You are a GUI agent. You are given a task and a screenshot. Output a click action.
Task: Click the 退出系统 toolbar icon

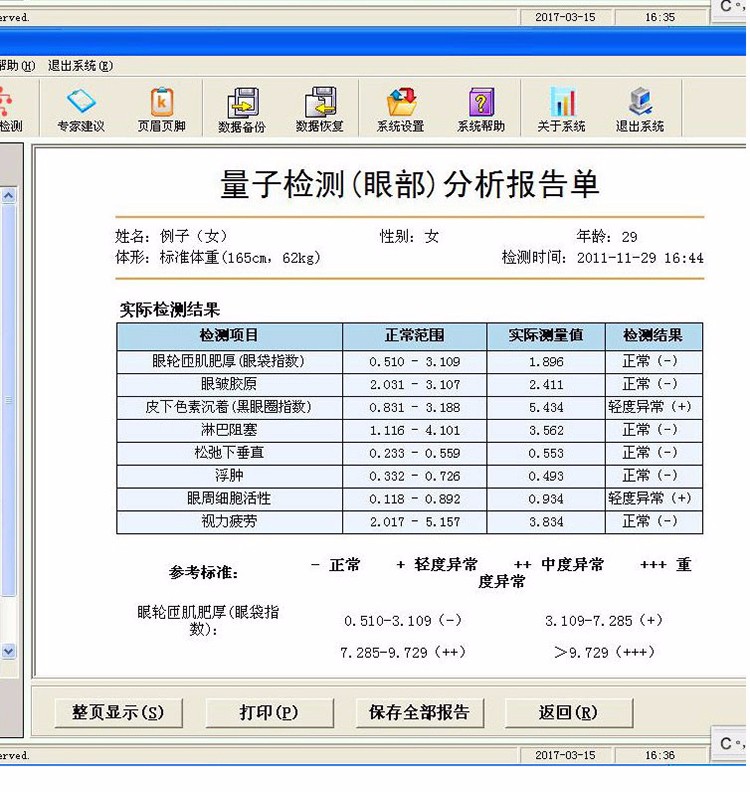point(640,109)
